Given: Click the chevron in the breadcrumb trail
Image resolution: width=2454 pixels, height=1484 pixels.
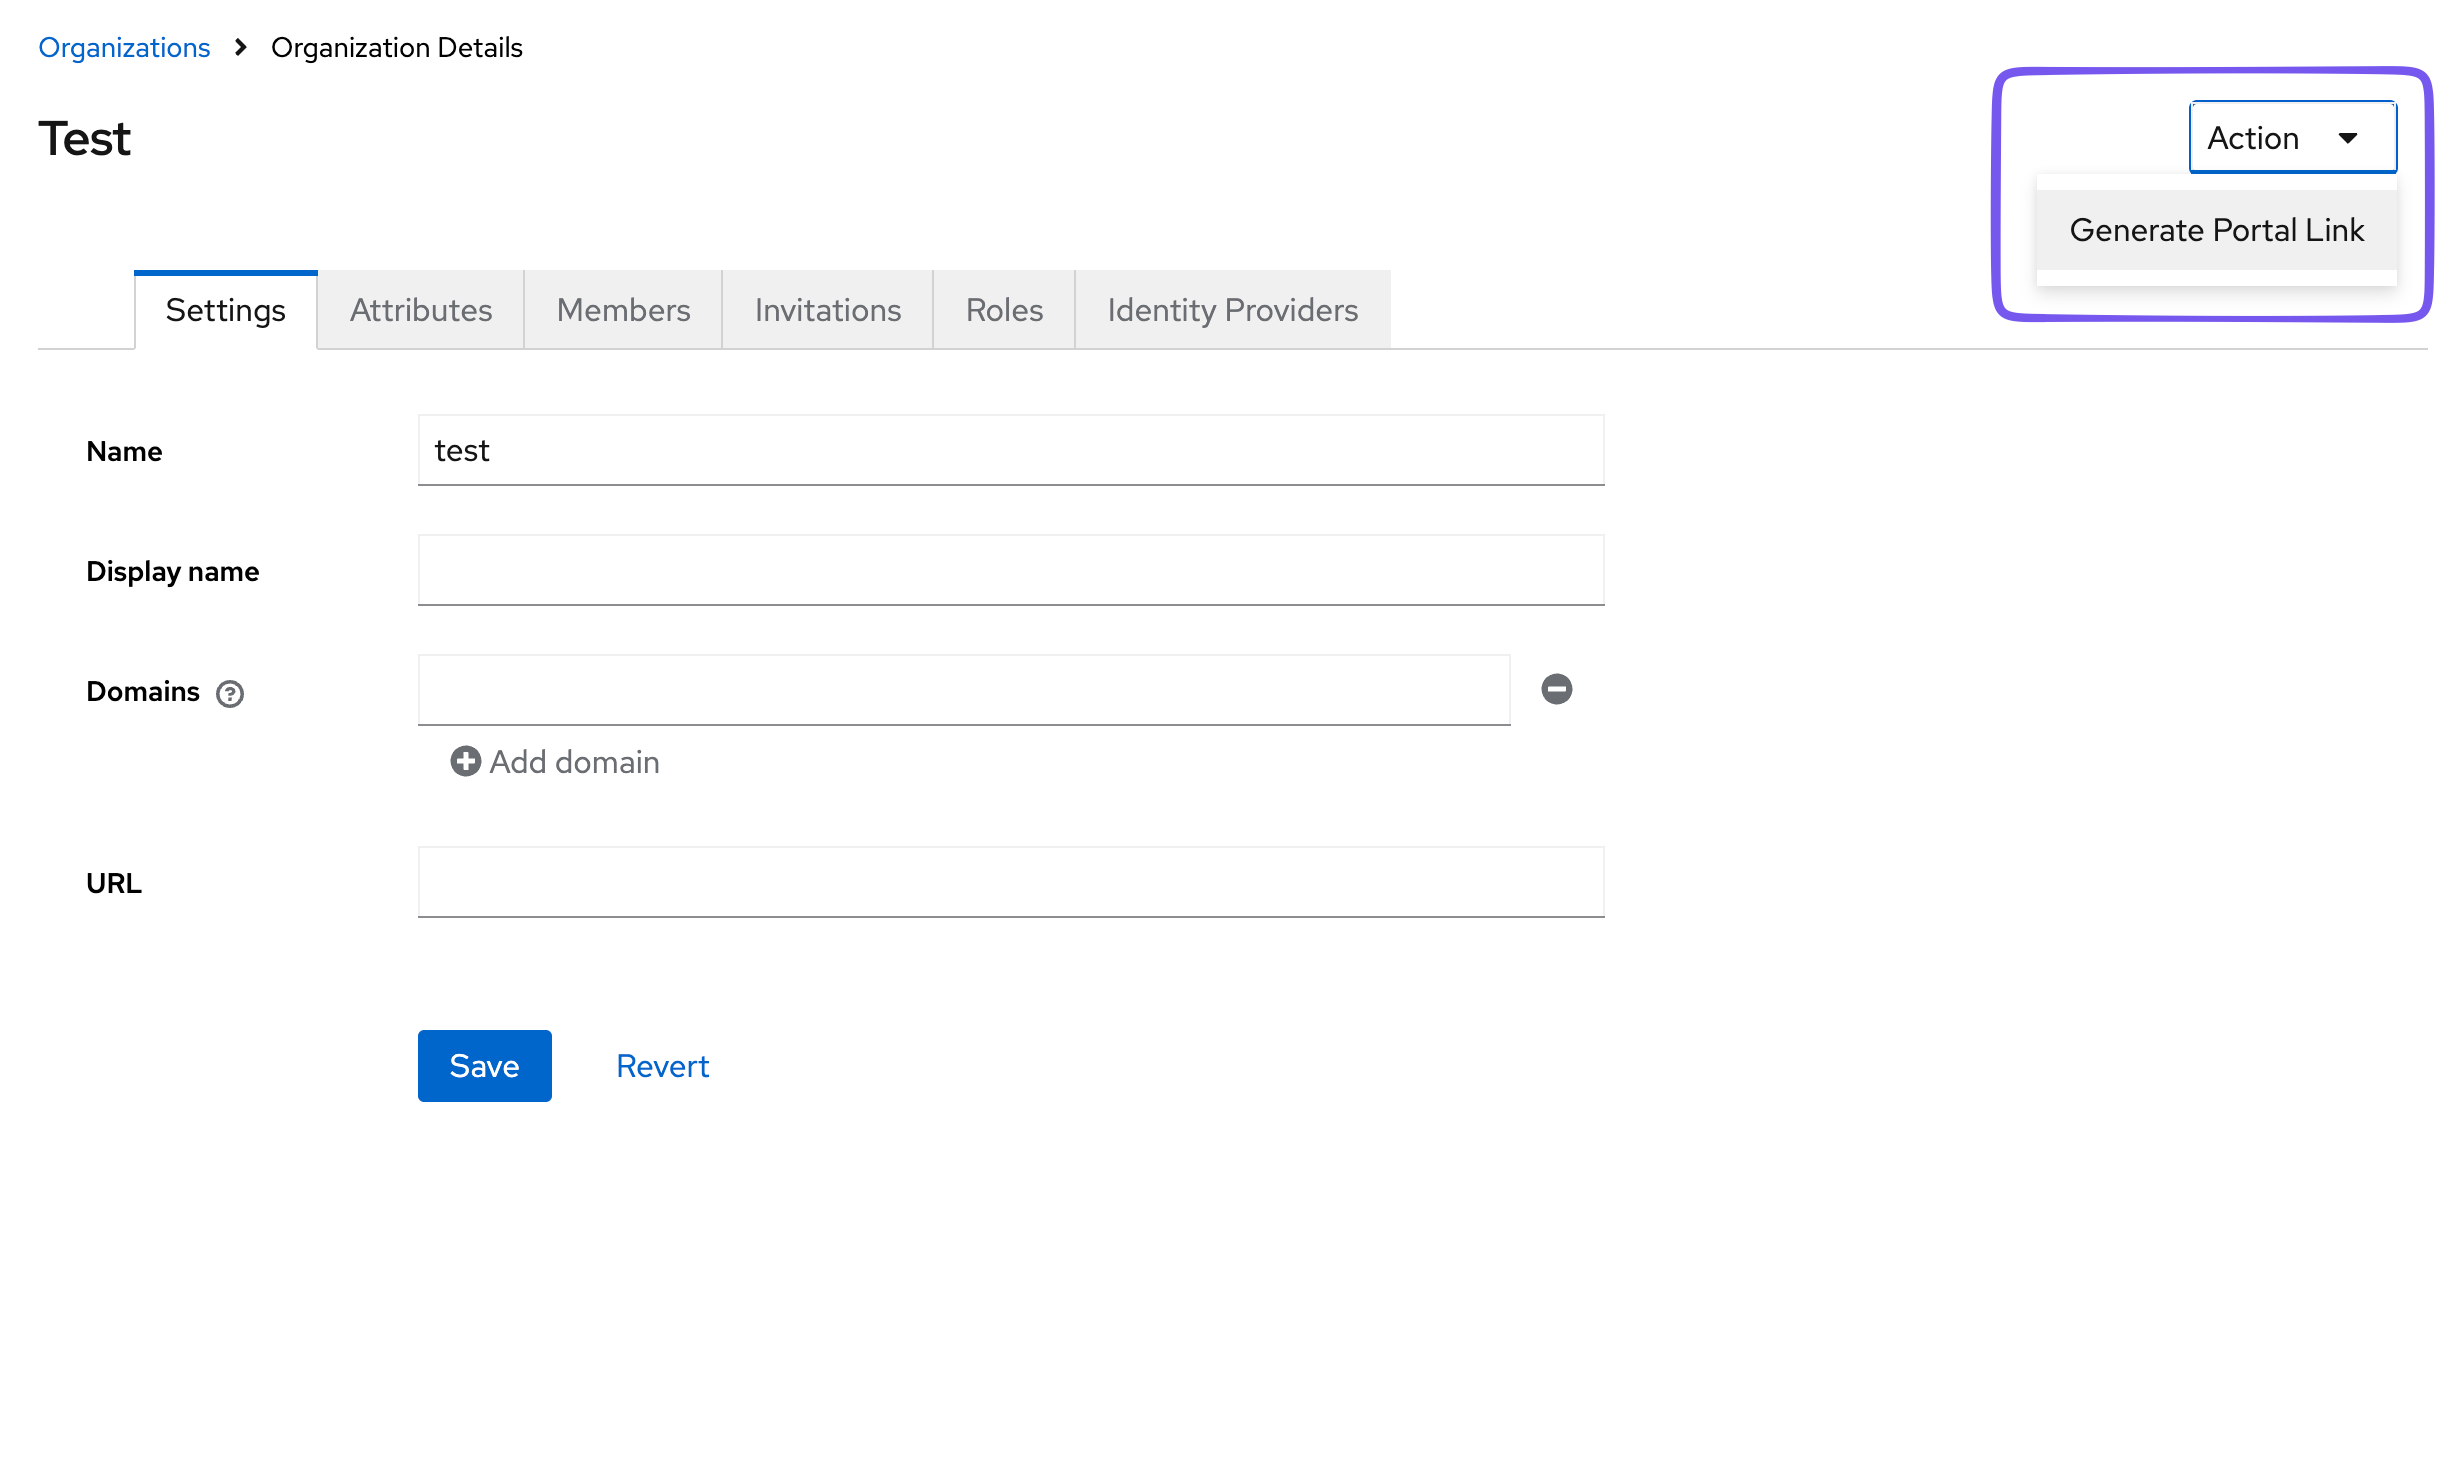Looking at the screenshot, I should click(x=240, y=47).
